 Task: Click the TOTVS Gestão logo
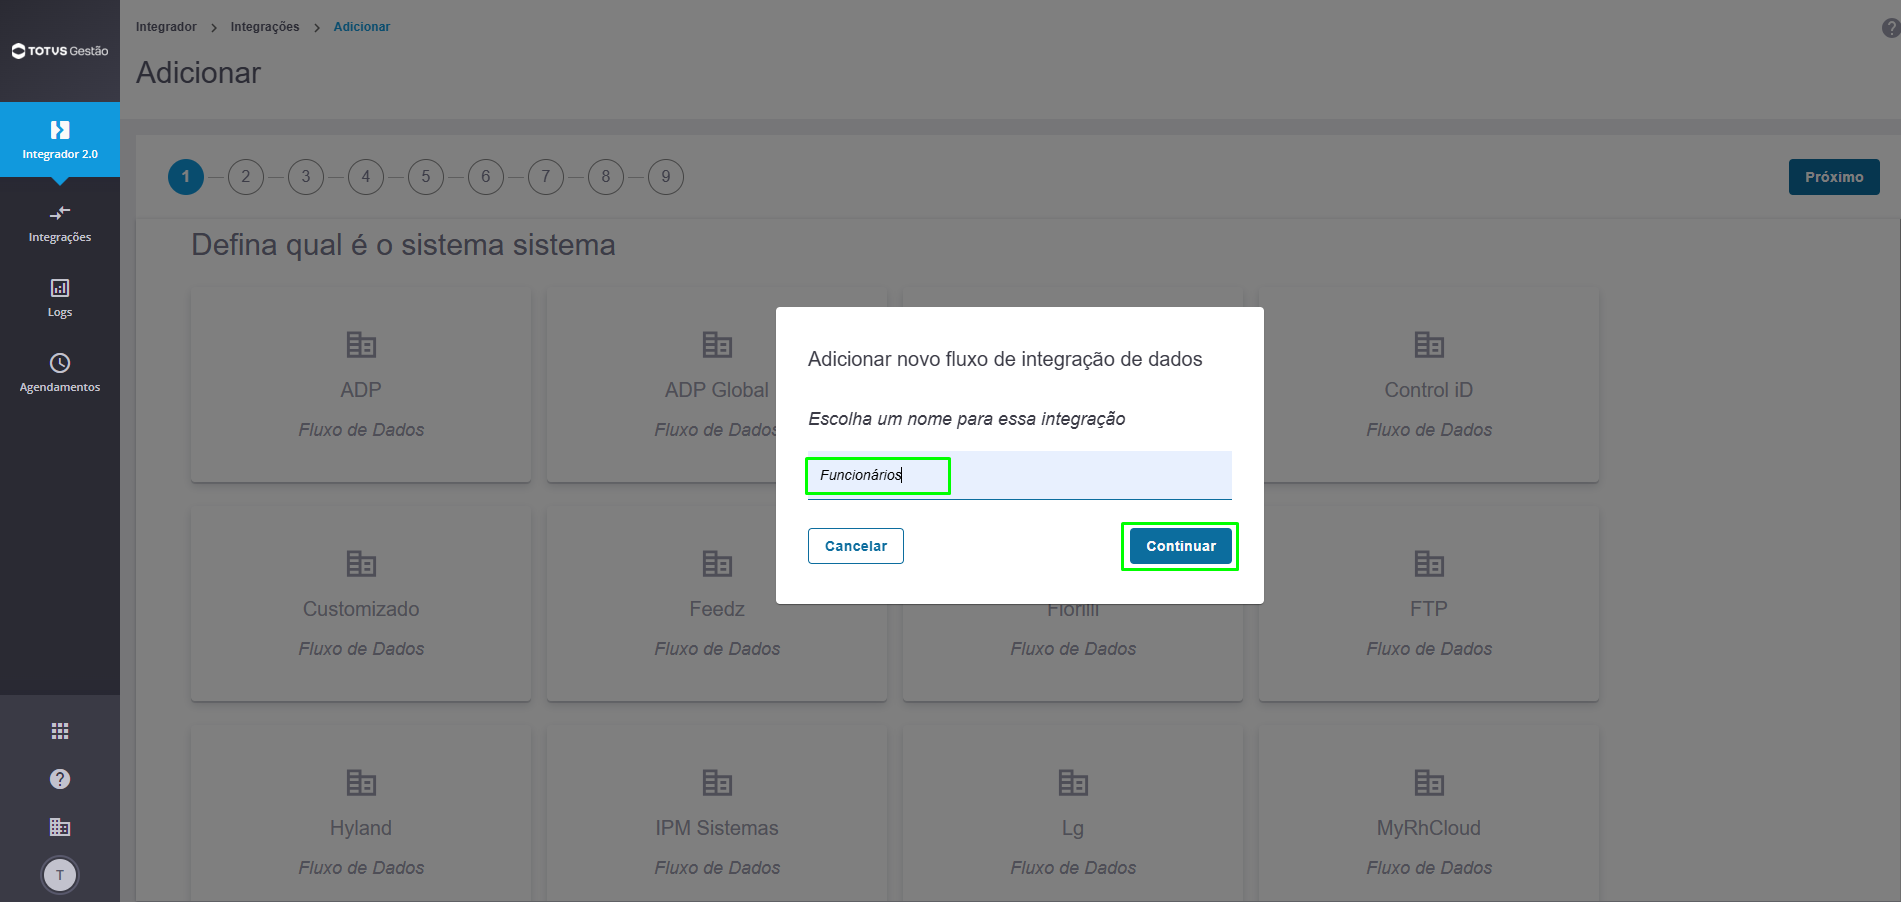tap(60, 51)
